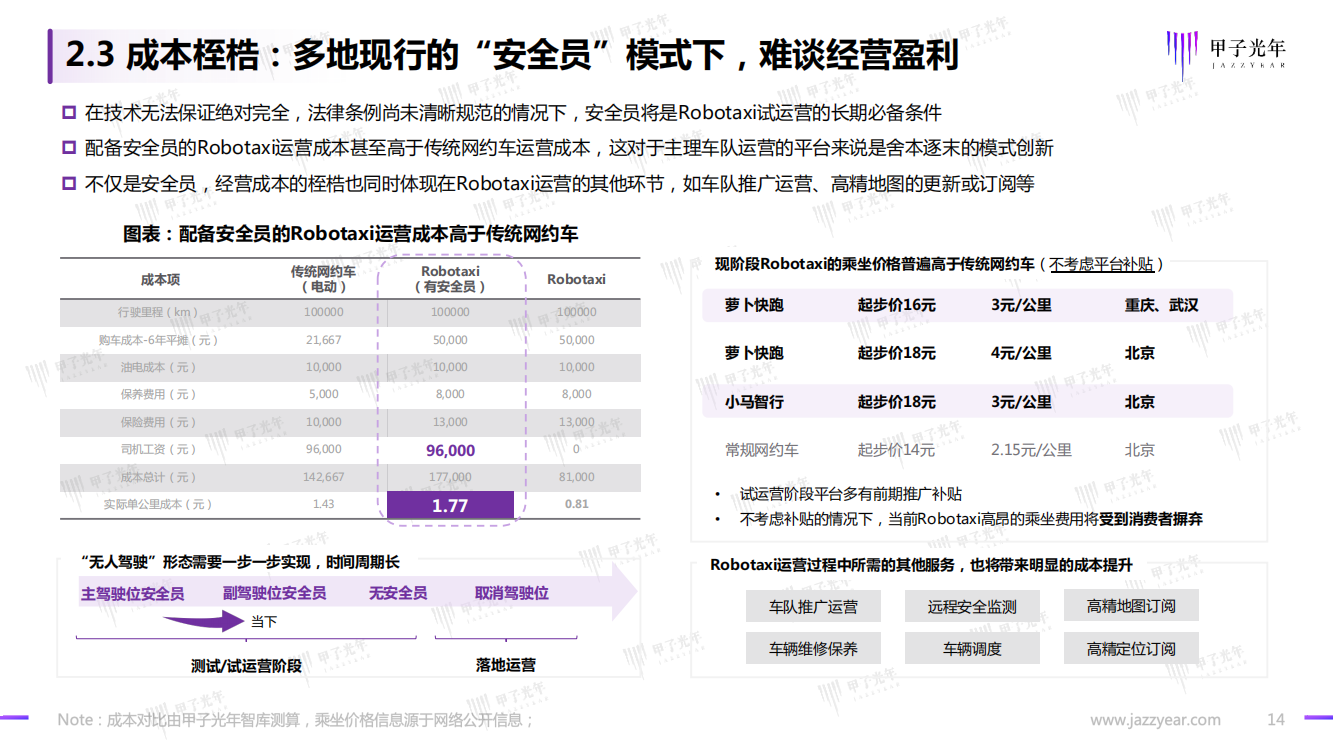Click the 小马智行 row name
The width and height of the screenshot is (1333, 750).
pos(754,402)
